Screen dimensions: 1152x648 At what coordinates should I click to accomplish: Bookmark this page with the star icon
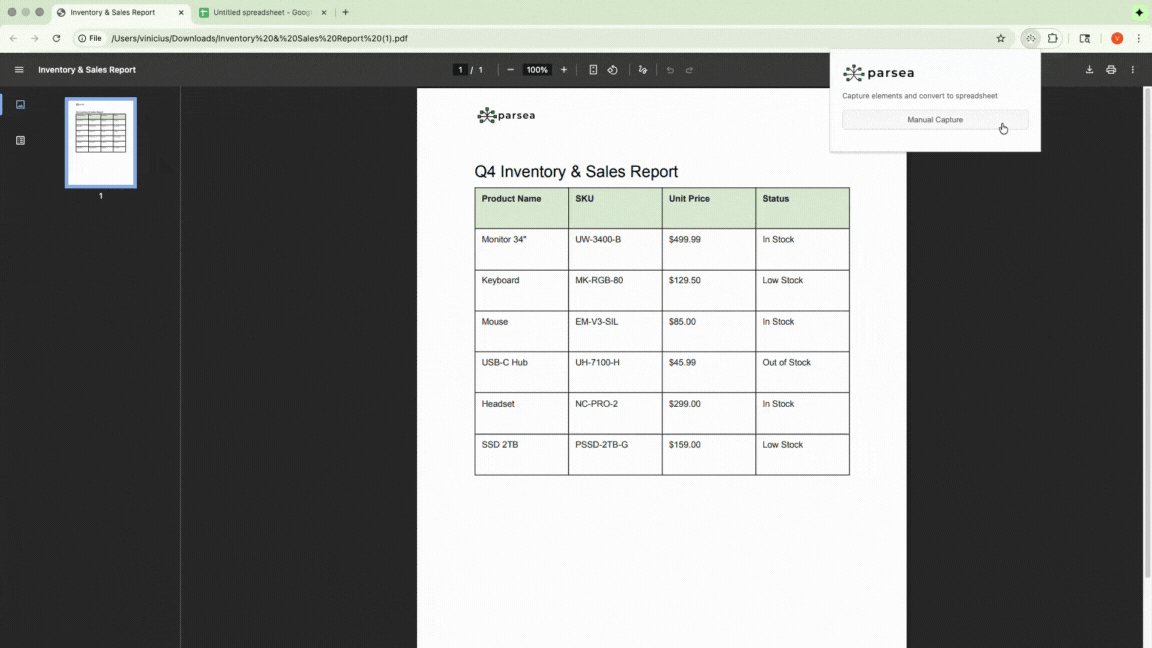[1000, 38]
